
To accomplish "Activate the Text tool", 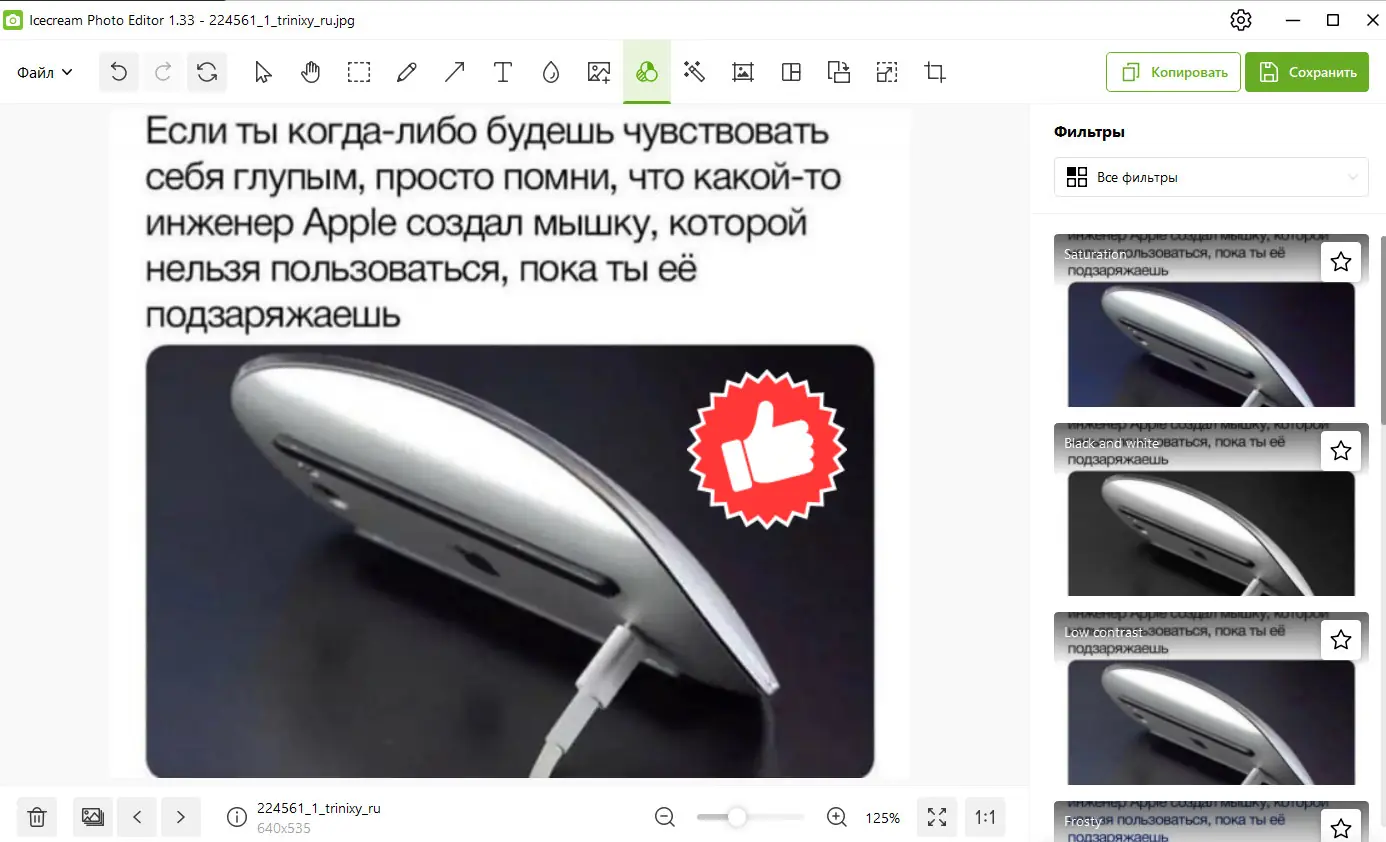I will click(502, 71).
